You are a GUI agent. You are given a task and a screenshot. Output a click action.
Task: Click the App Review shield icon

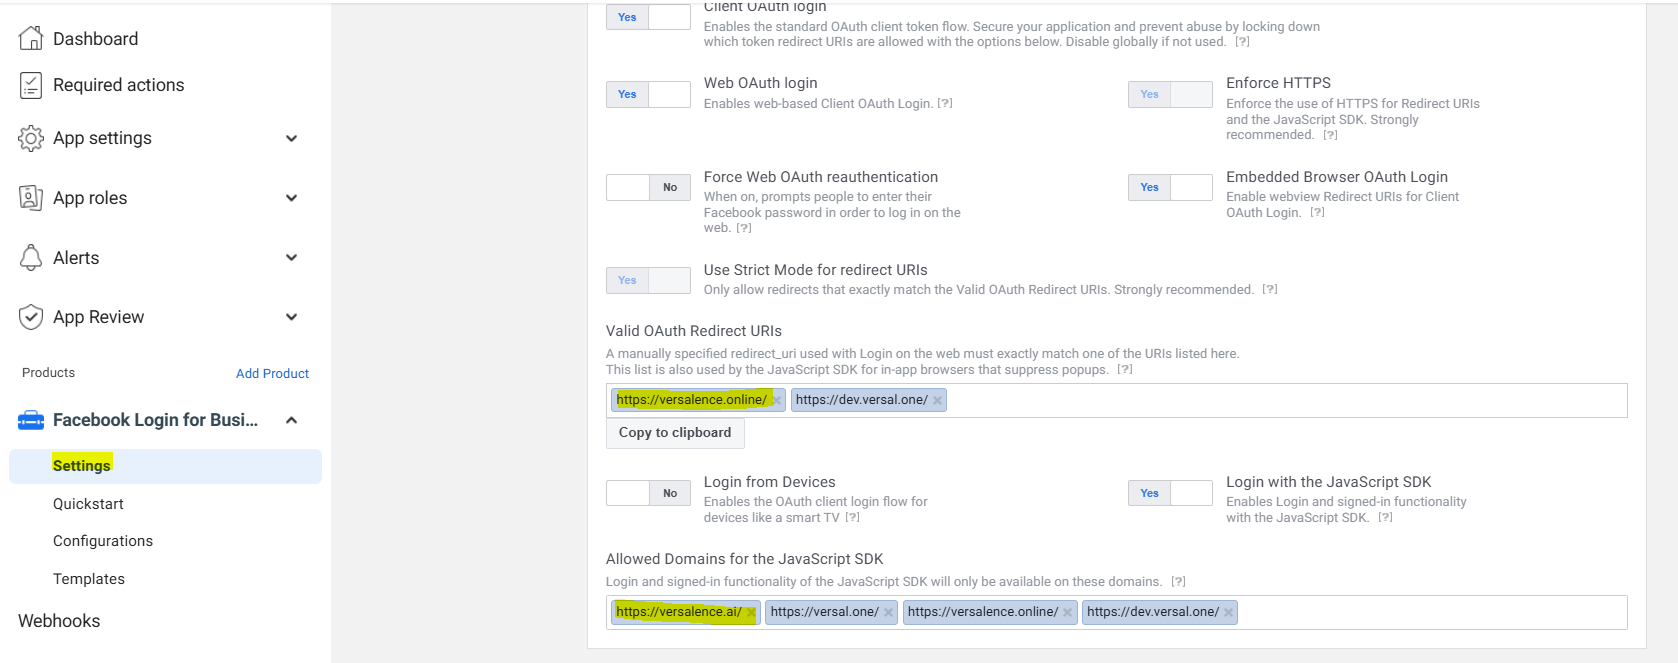[31, 317]
